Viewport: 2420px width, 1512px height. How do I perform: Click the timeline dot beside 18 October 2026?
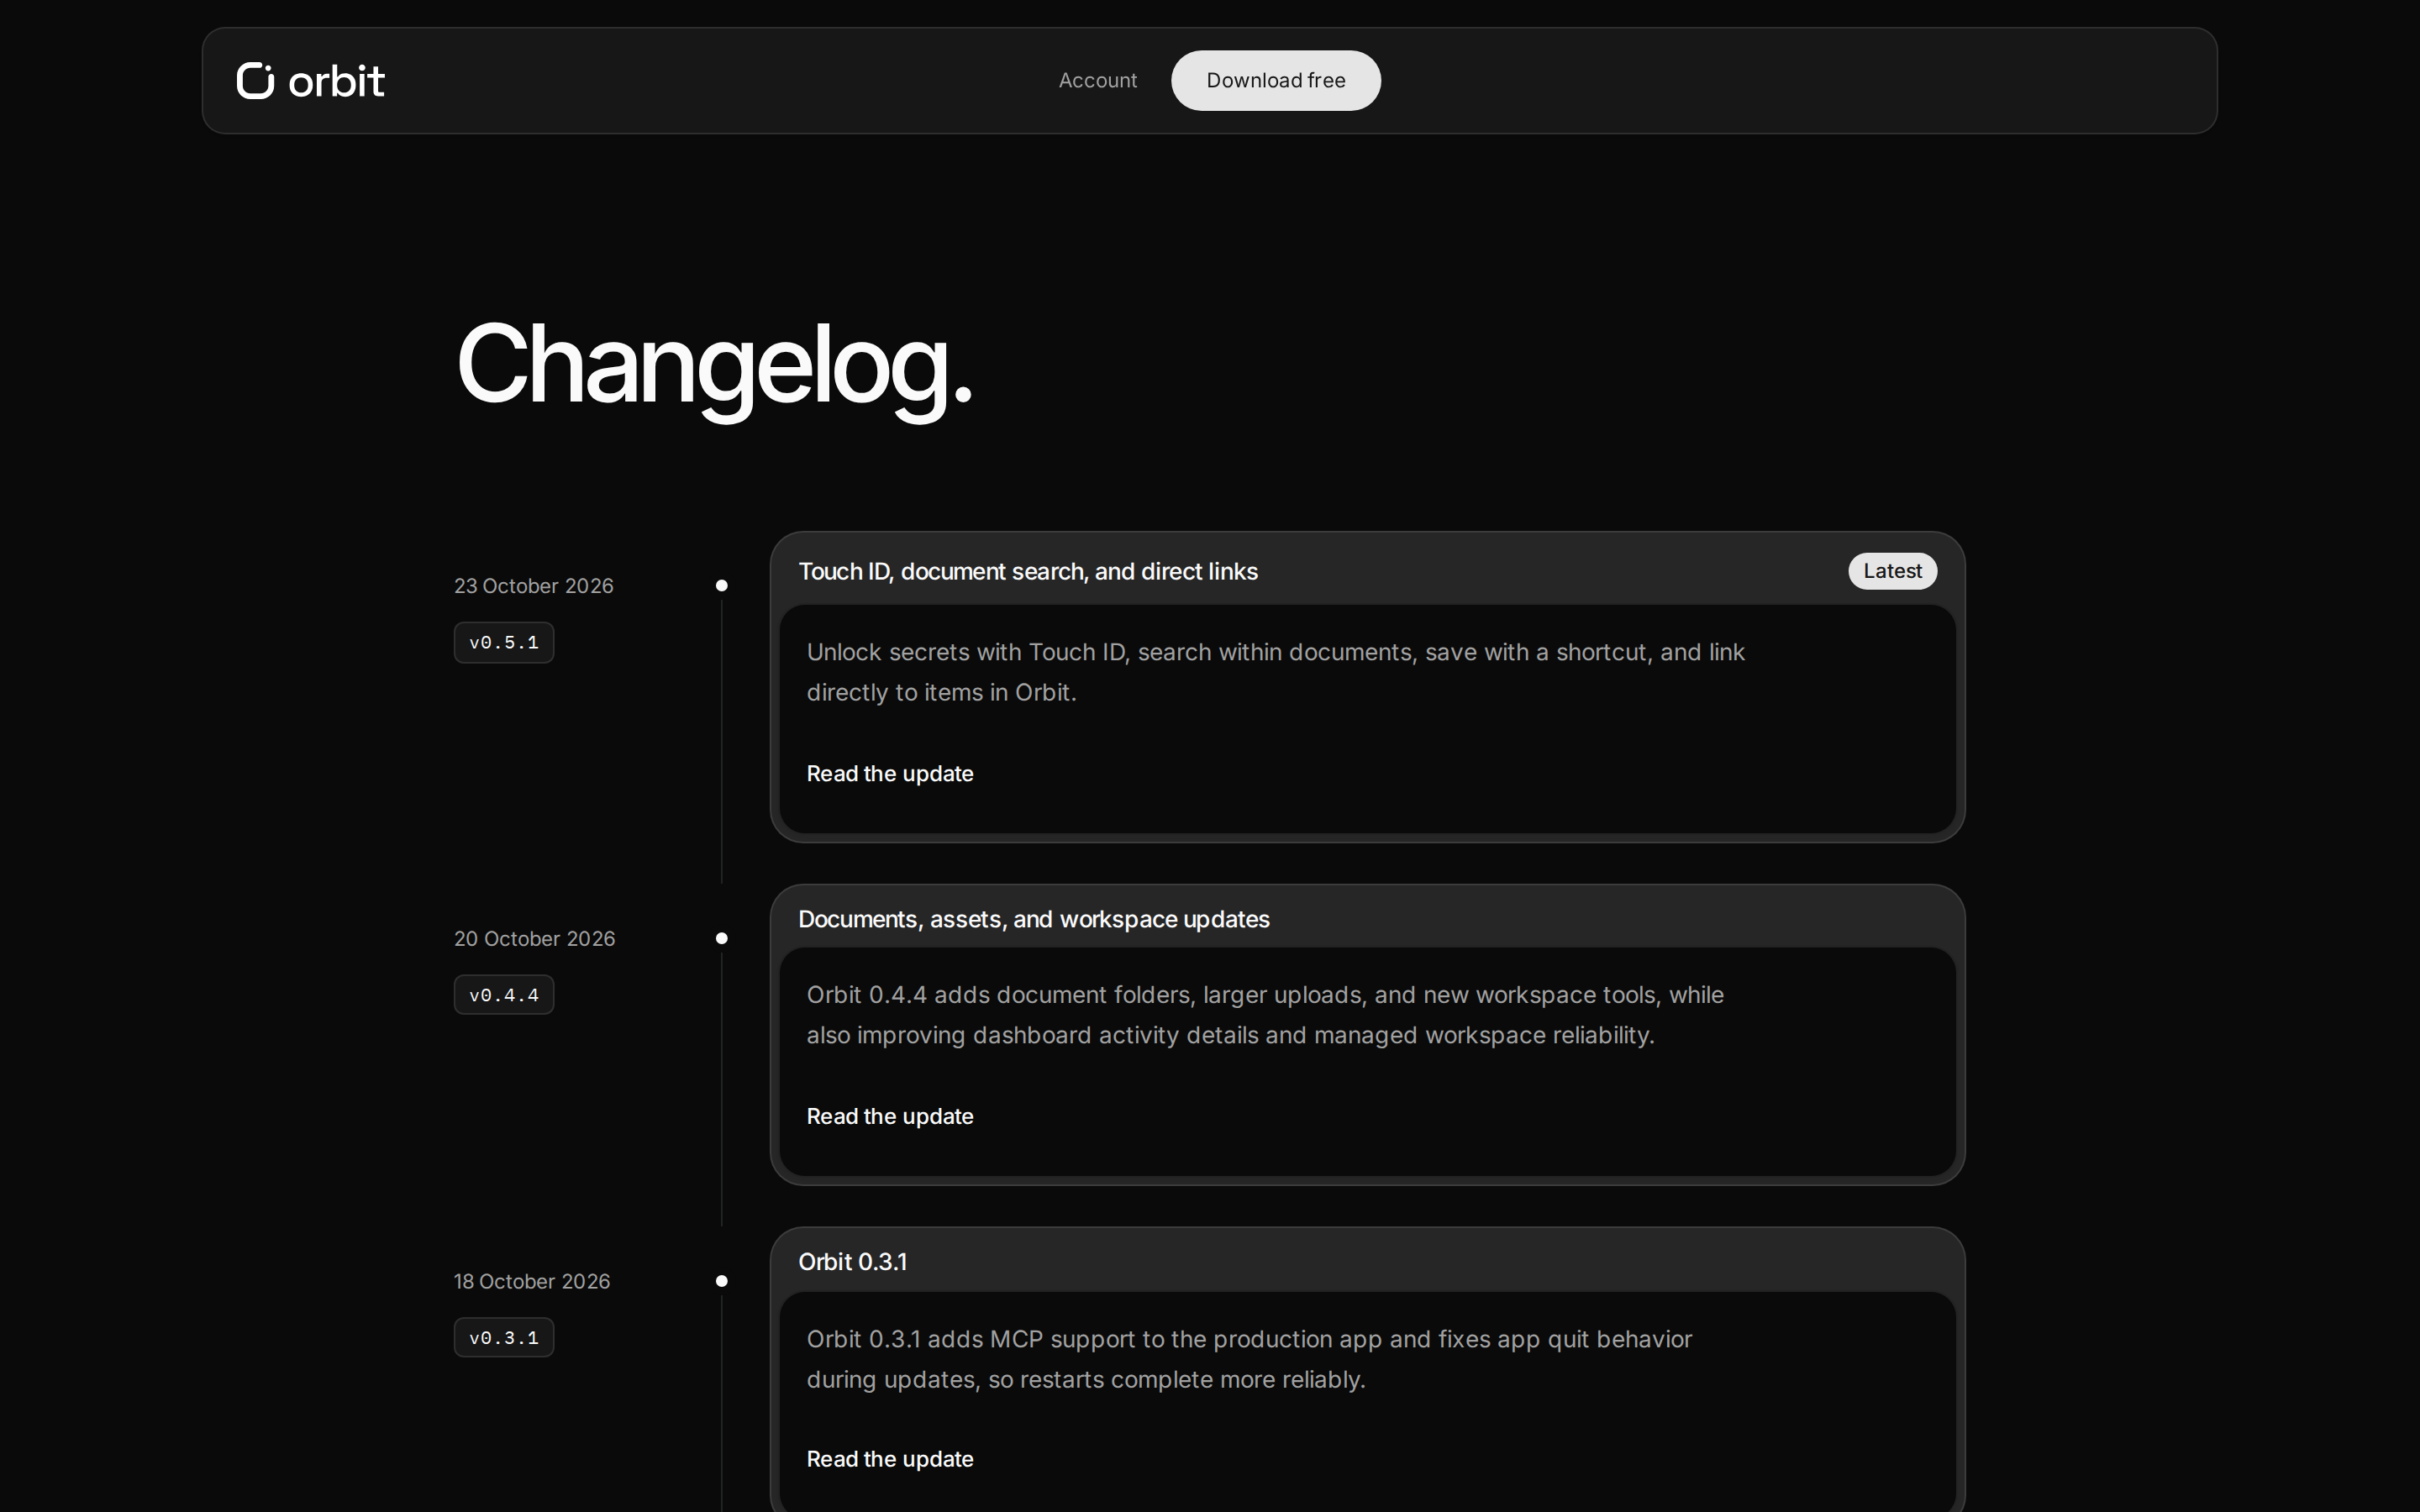pyautogui.click(x=722, y=1282)
